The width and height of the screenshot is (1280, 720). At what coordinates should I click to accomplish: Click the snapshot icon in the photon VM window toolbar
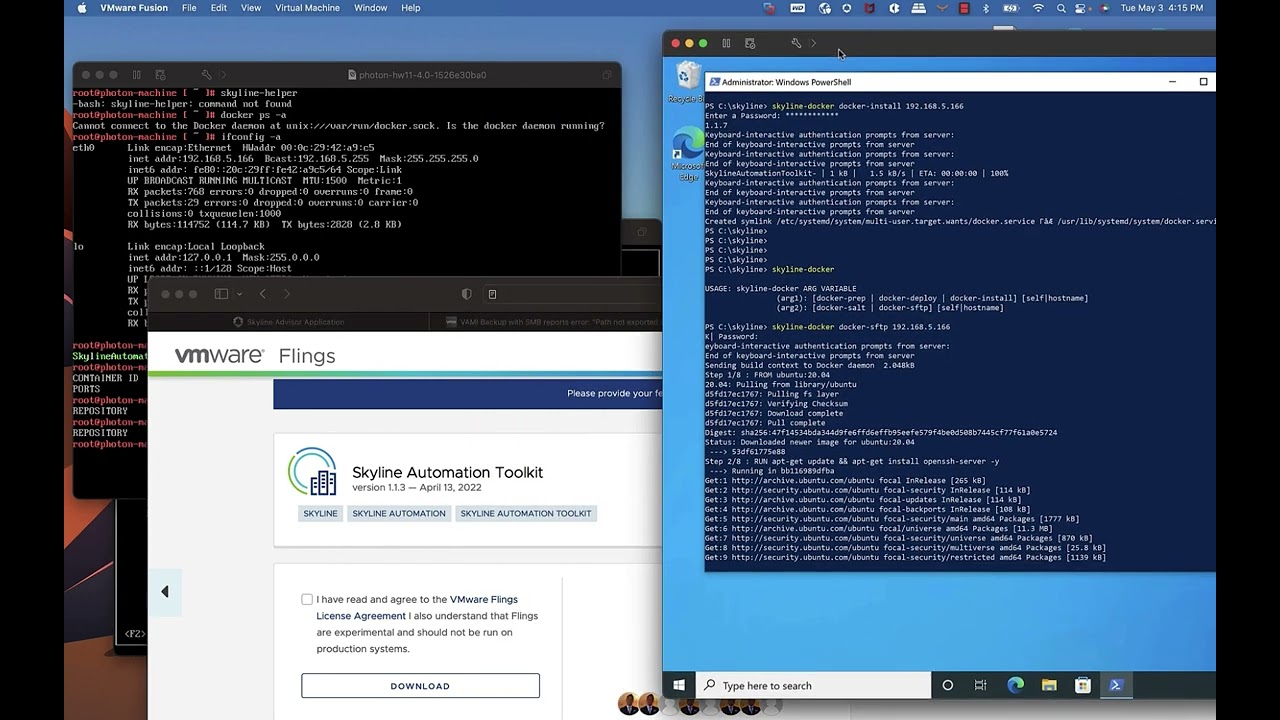coord(160,75)
